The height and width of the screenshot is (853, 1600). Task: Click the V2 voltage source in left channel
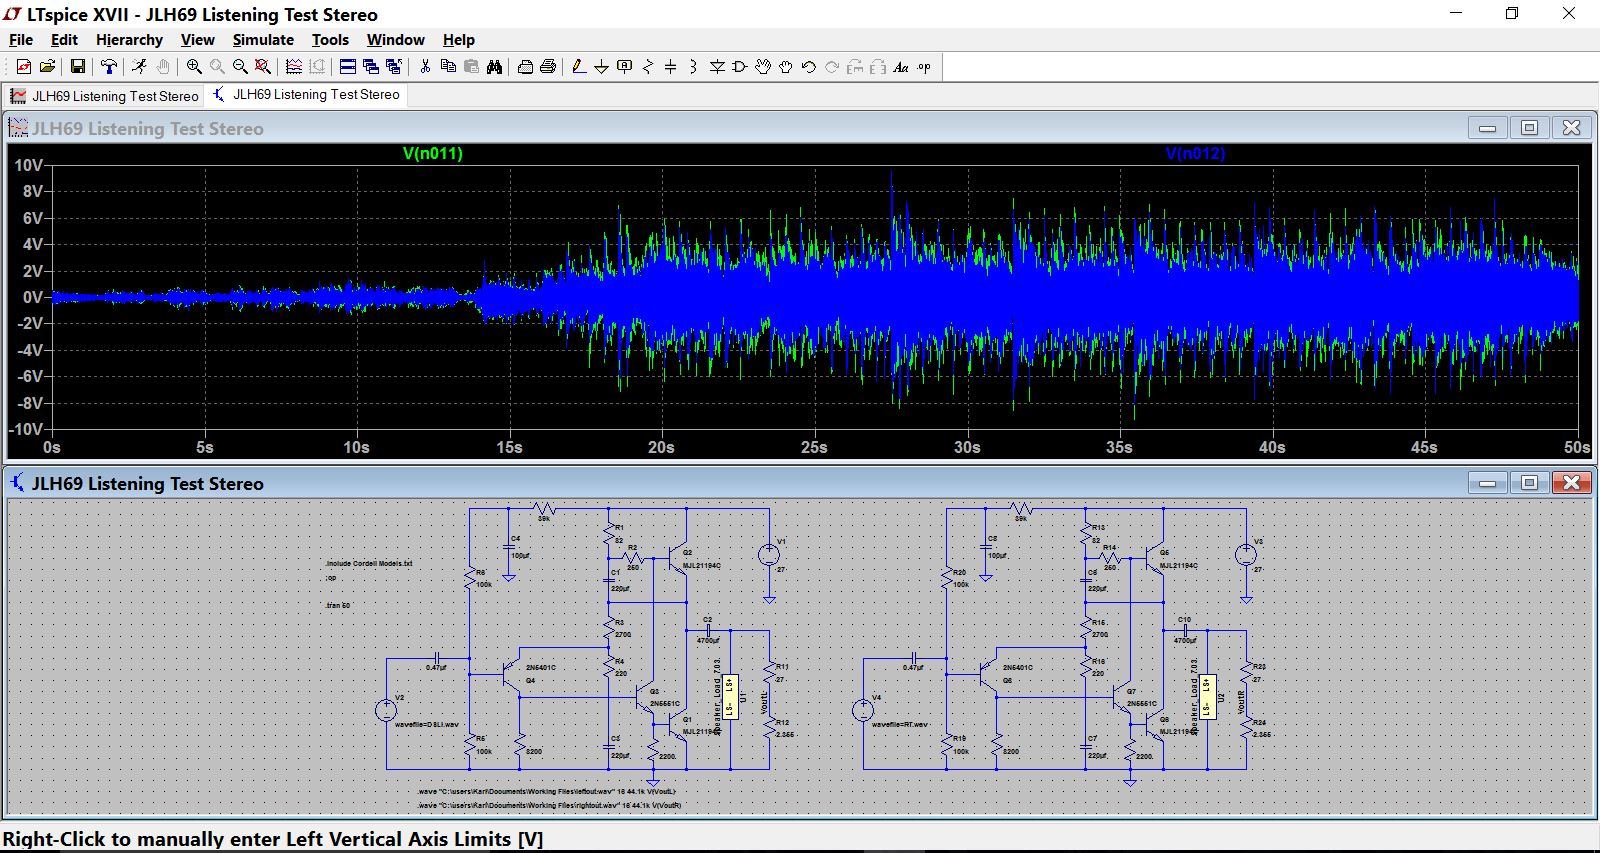point(386,710)
